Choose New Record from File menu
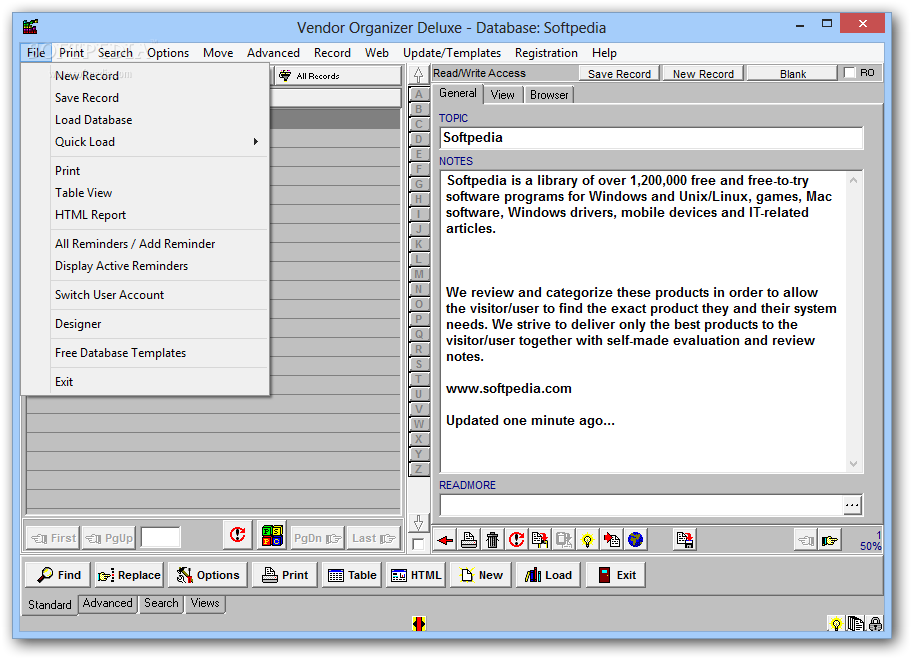The height and width of the screenshot is (659, 912). click(x=160, y=76)
